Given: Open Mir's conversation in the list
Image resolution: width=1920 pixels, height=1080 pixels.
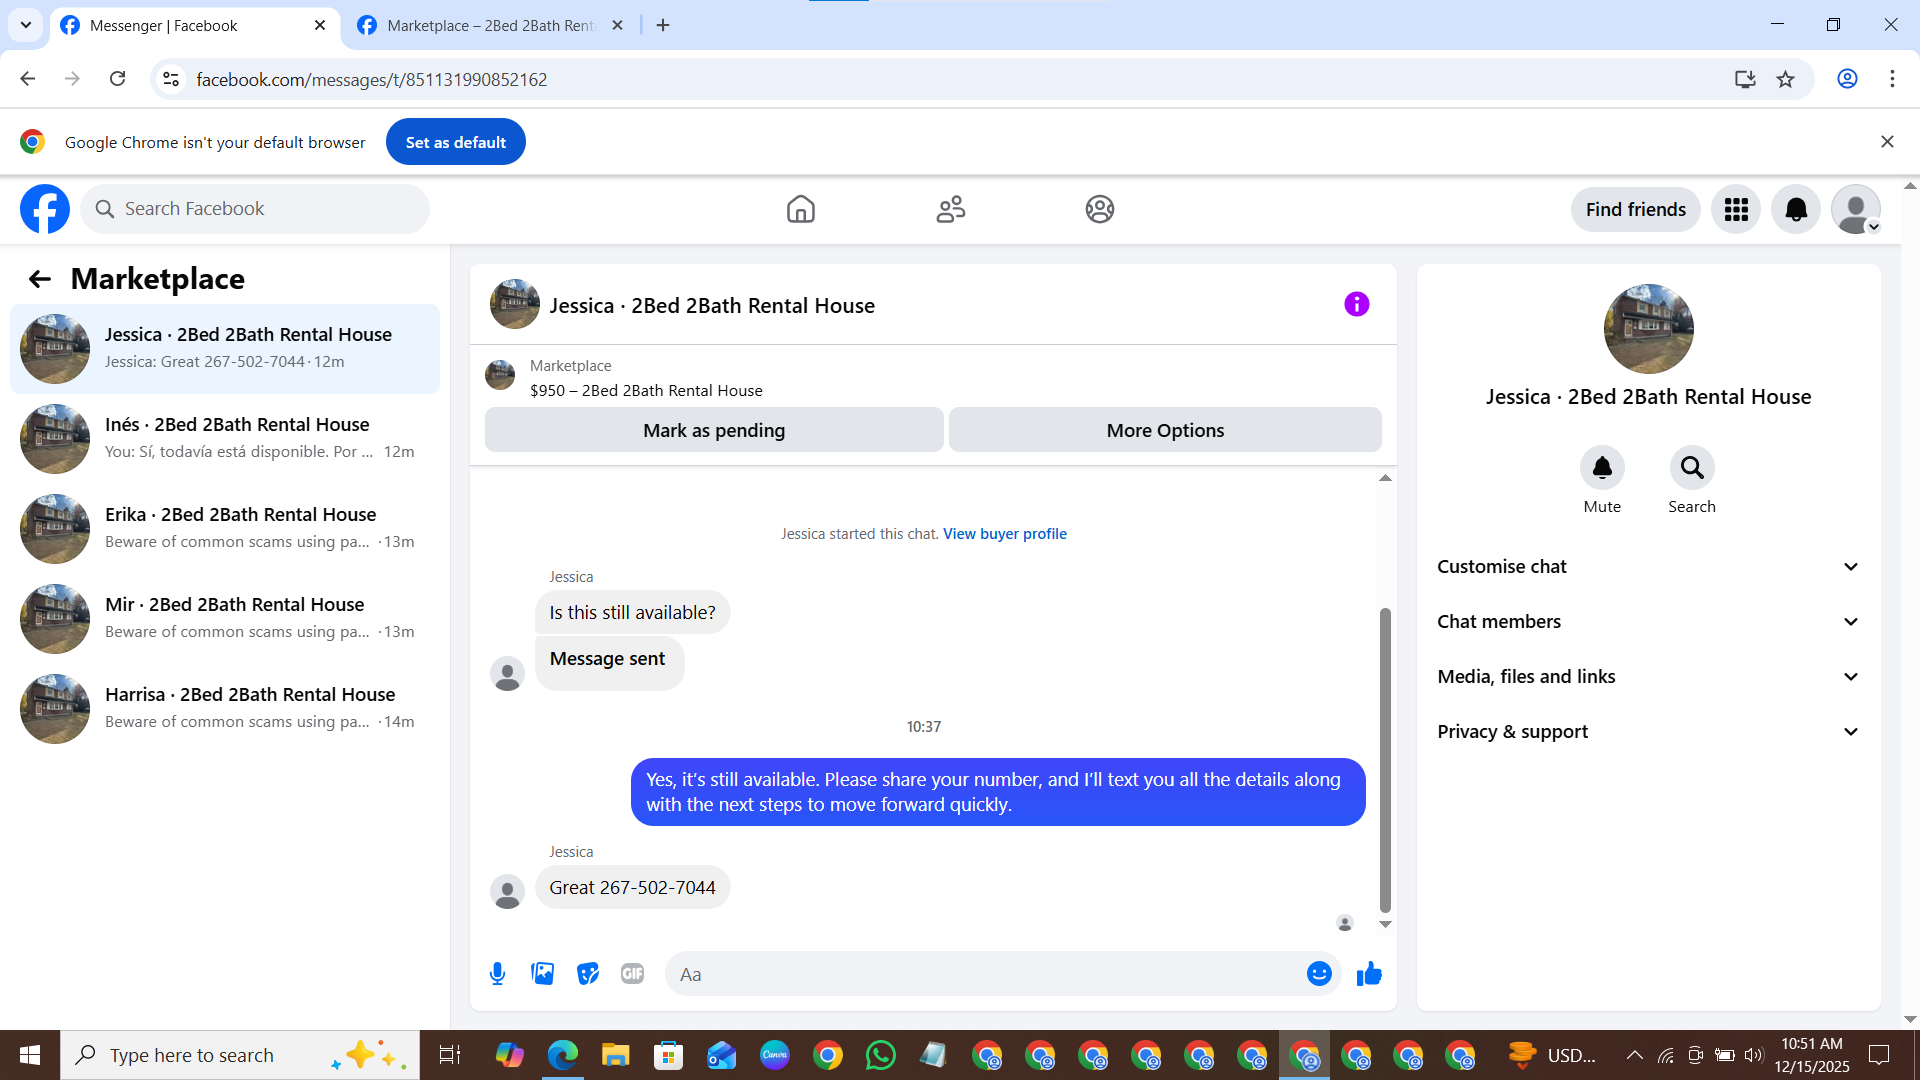Looking at the screenshot, I should (x=225, y=619).
